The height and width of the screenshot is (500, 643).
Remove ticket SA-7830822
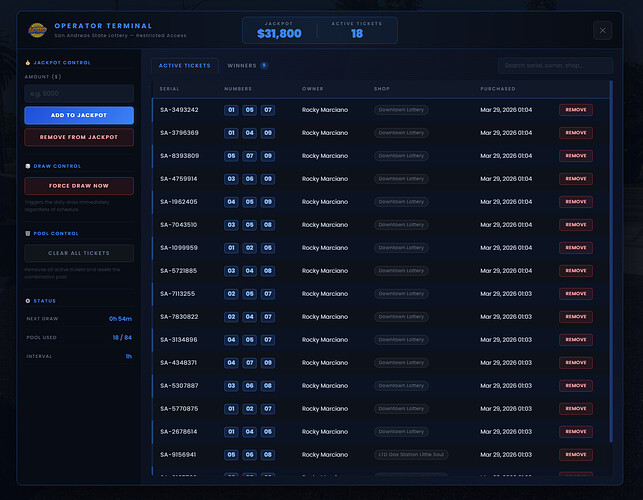[x=576, y=317]
